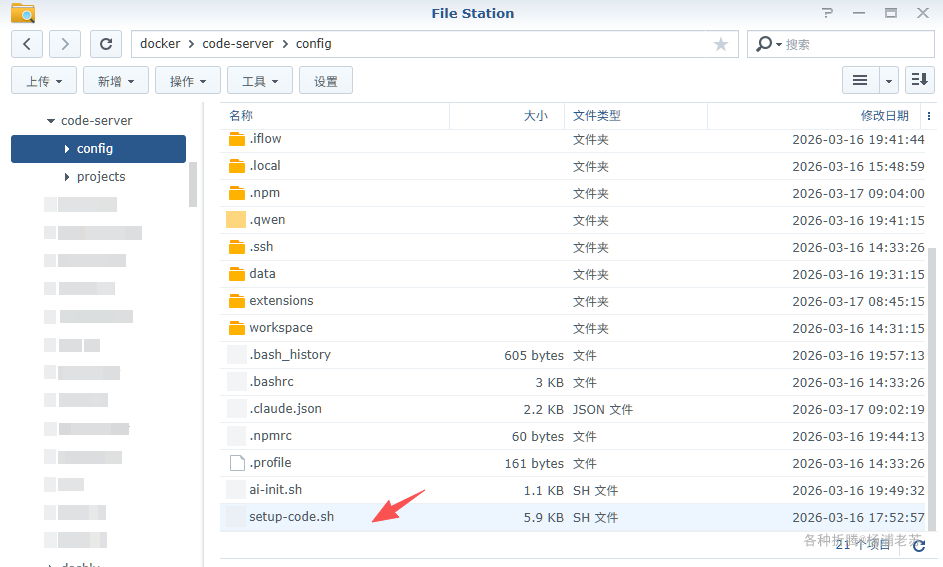The height and width of the screenshot is (567, 943).
Task: Select the projects folder in the tree
Action: point(101,177)
